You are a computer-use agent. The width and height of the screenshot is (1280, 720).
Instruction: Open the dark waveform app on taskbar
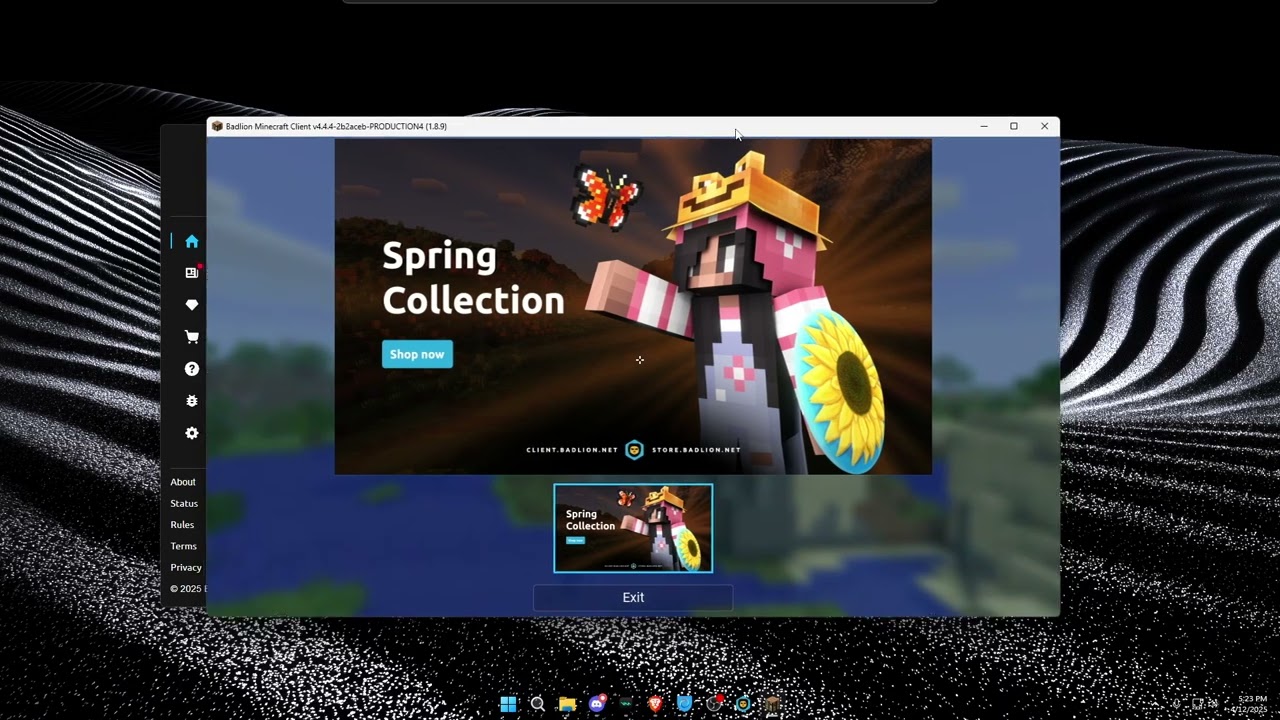626,704
